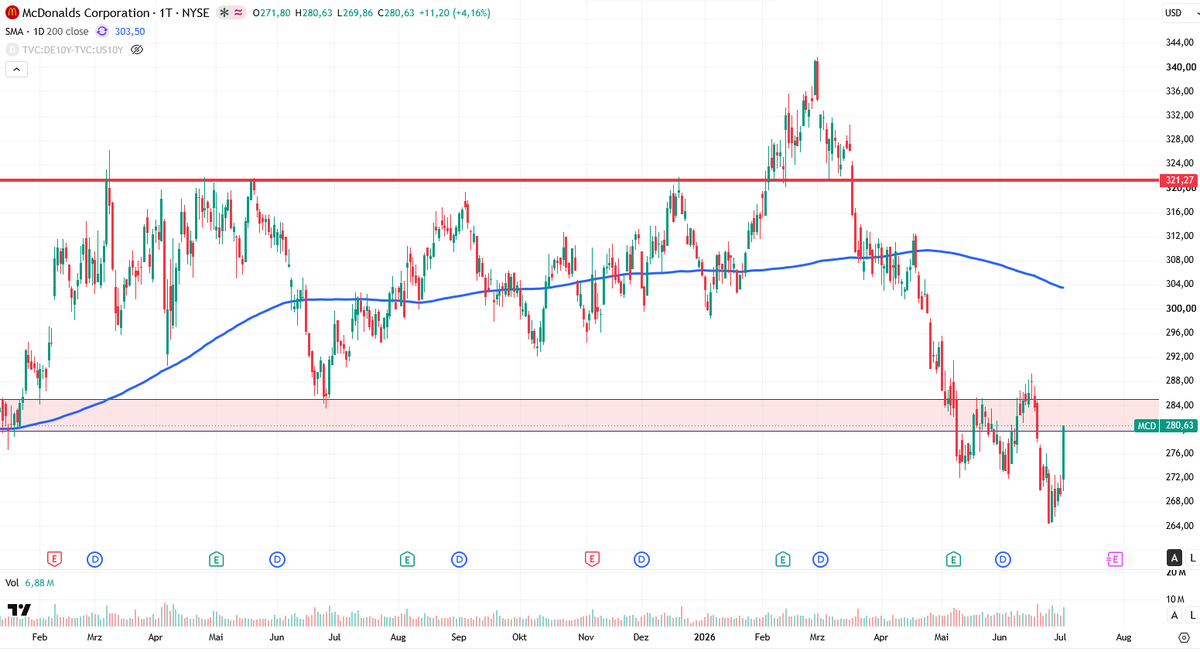
Task: Open the green earnings marker near Mai 2025
Action: click(215, 559)
